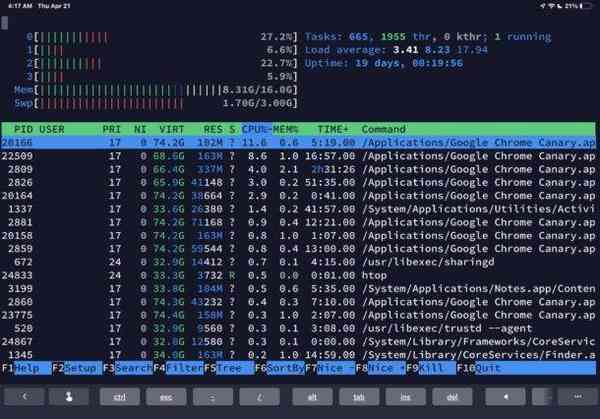The image size is (600, 419).
Task: Select the Notes.app process row PID 3199
Action: coord(298,289)
